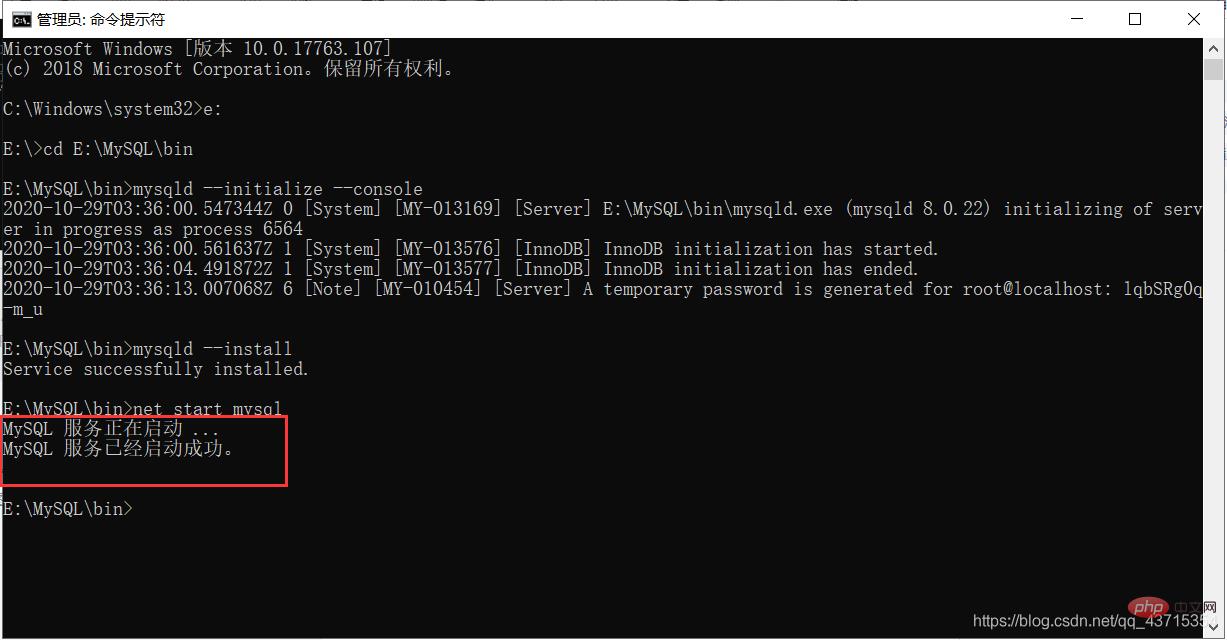
Task: Click the "Service successfully installed." message
Action: tap(156, 369)
